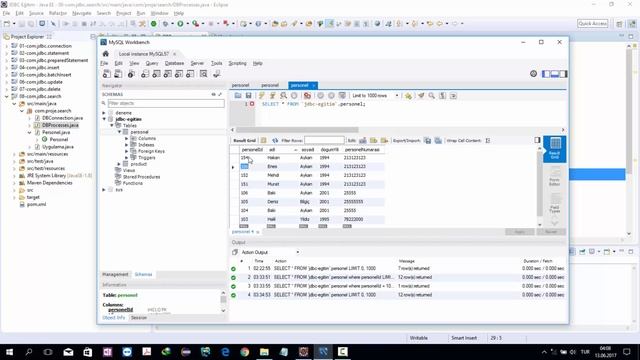Open Chrome from the Windows taskbar
Screen dimensions: 640x360
(244, 352)
